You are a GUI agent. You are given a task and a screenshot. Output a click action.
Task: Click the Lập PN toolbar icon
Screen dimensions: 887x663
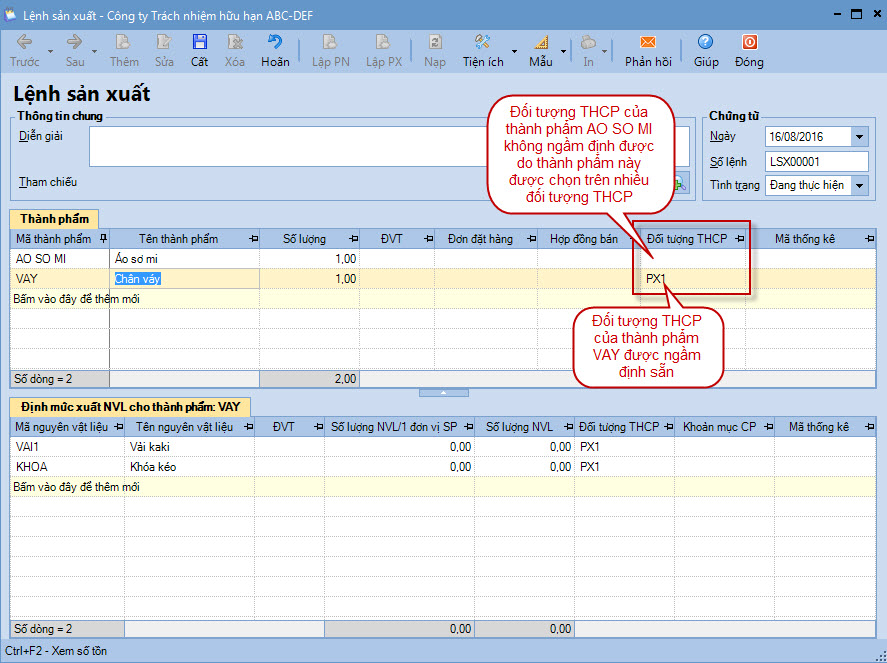pos(330,50)
